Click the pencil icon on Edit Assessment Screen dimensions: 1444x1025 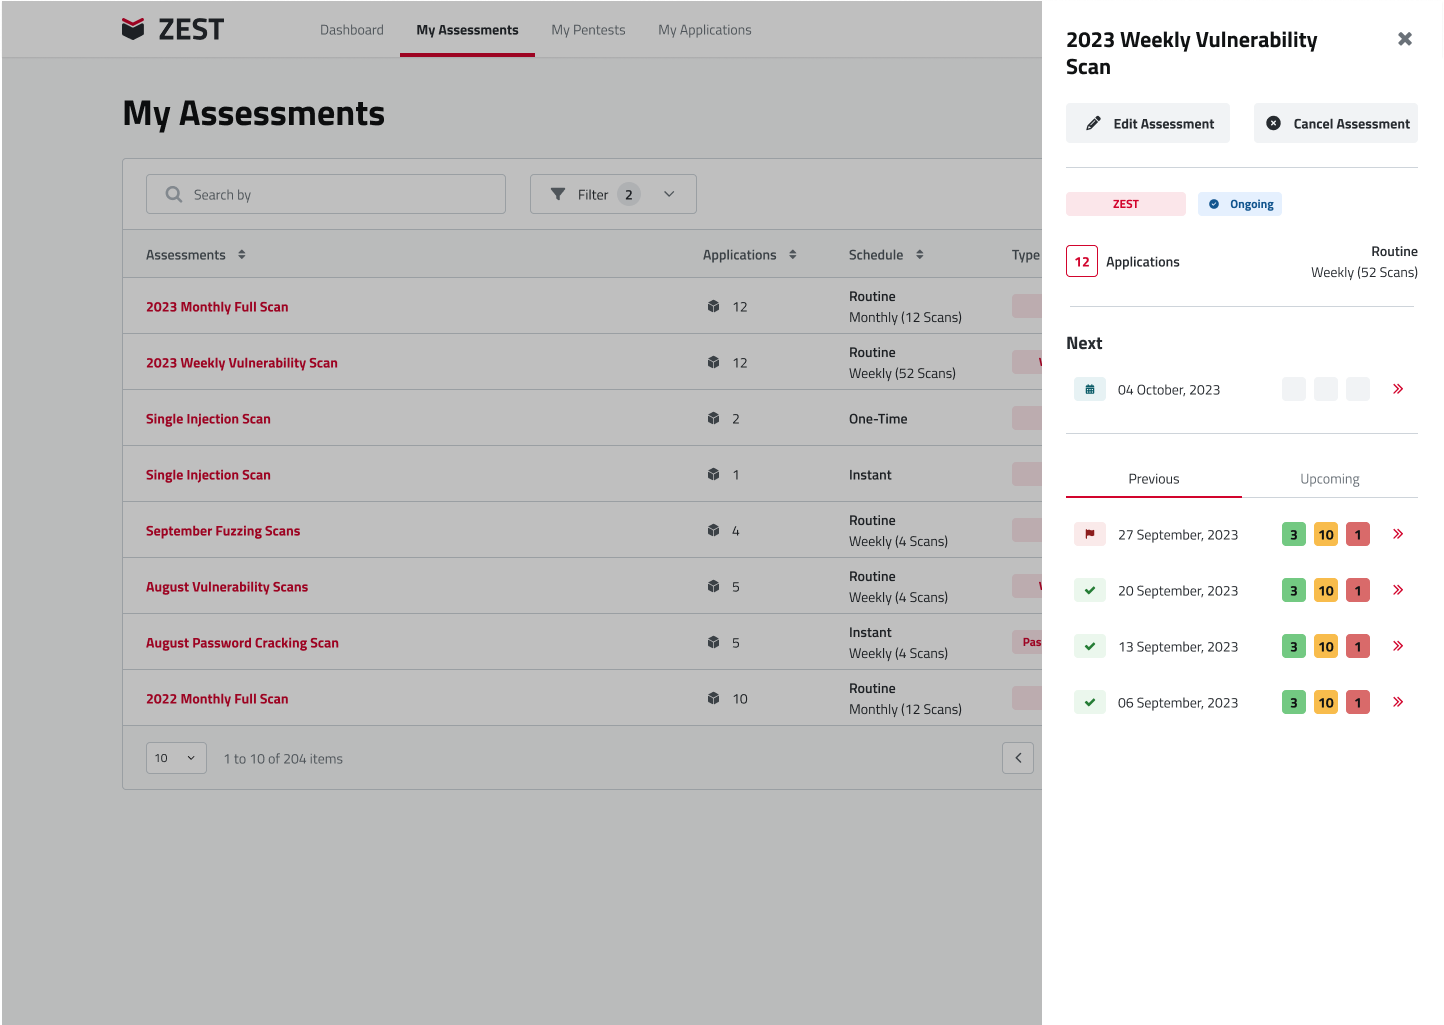1093,122
